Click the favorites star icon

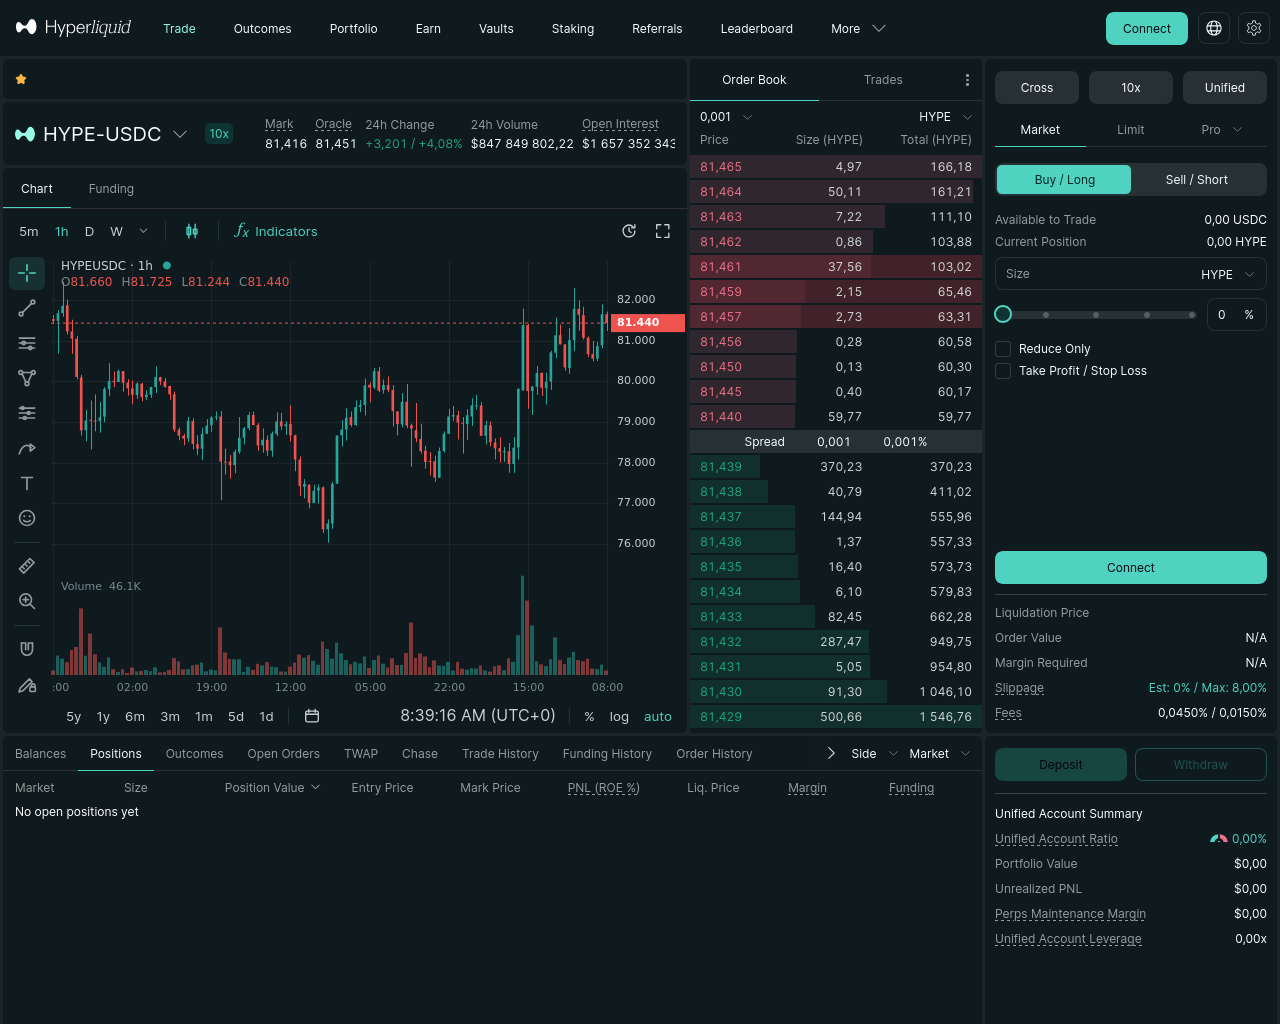pyautogui.click(x=21, y=79)
